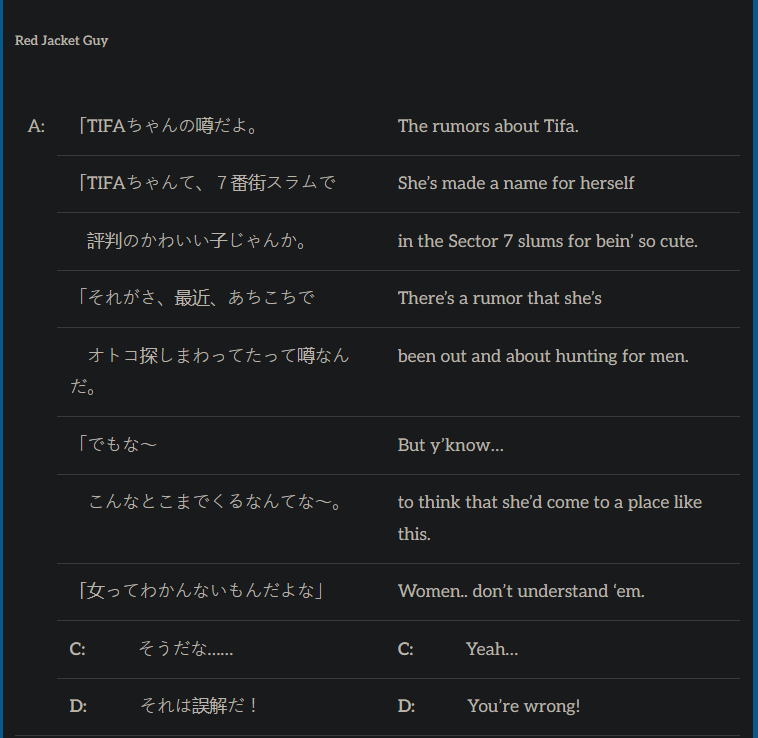Click the speaker label "A:"

[36, 126]
